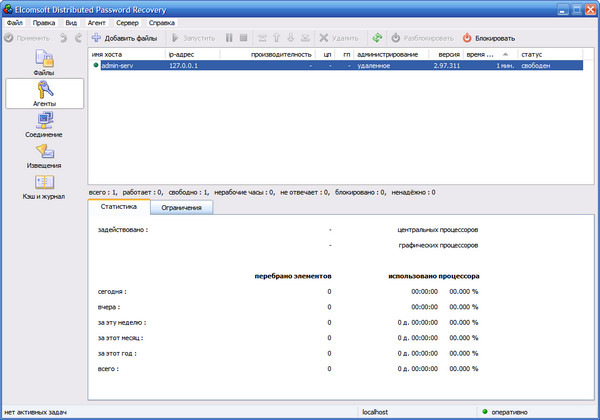This screenshot has width=600, height=420.
Task: Open the Файлы section in sidebar
Action: (43, 62)
